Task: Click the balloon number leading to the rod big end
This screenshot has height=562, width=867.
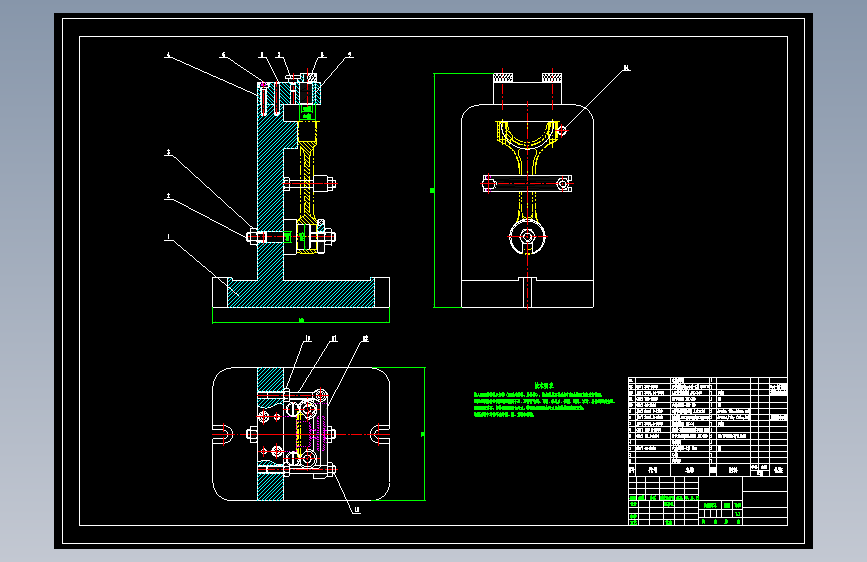Action: coord(626,68)
